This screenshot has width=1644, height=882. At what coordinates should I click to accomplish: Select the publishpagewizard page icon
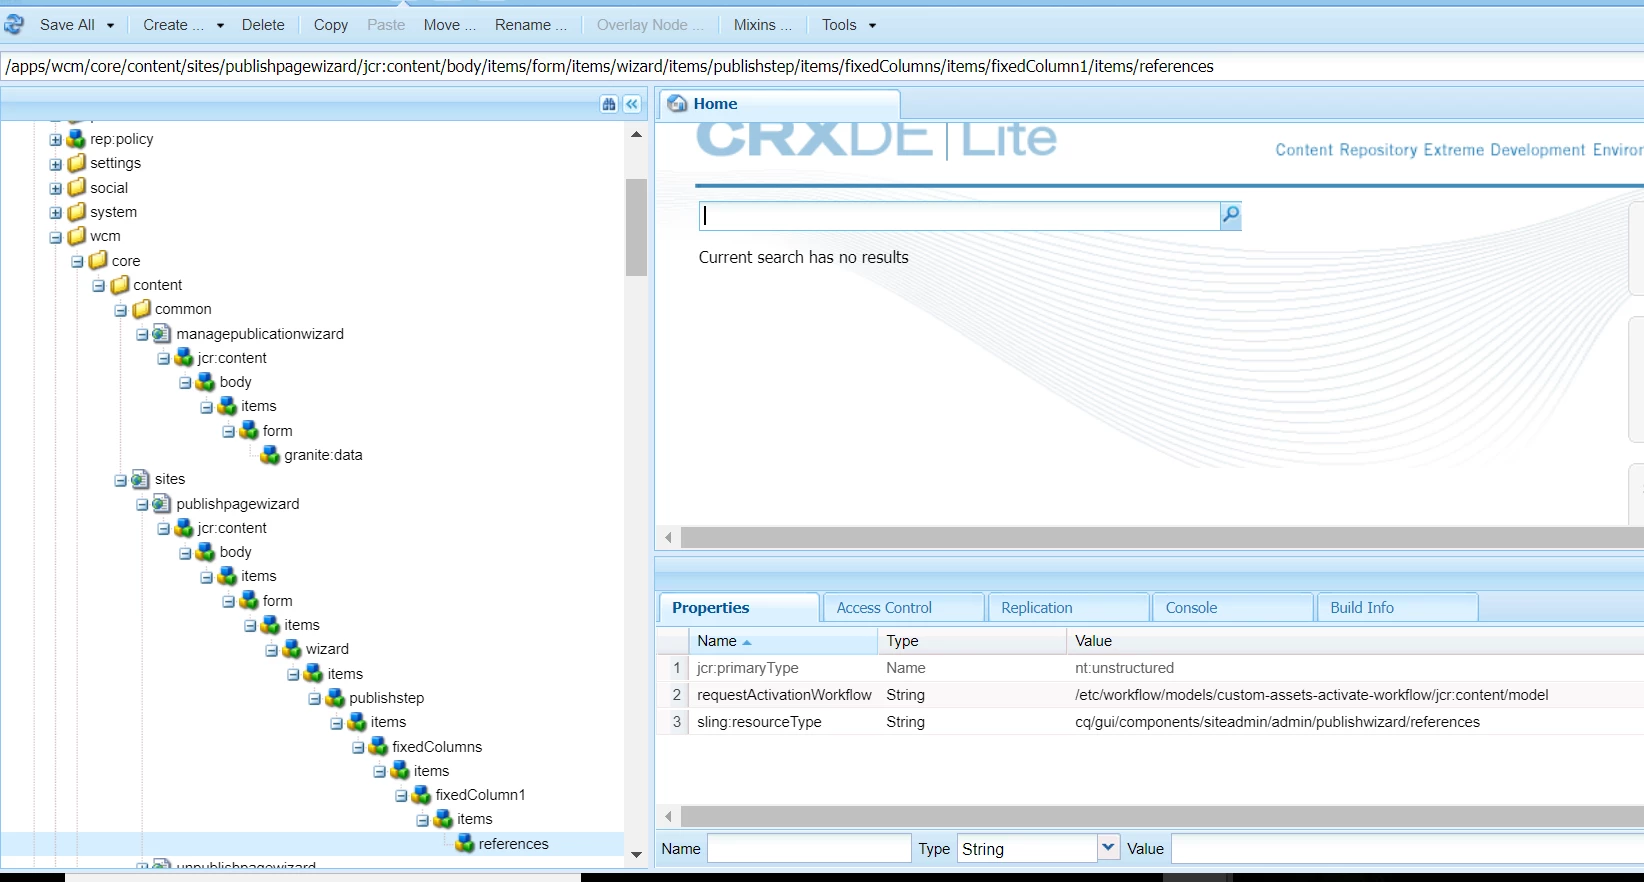click(162, 503)
